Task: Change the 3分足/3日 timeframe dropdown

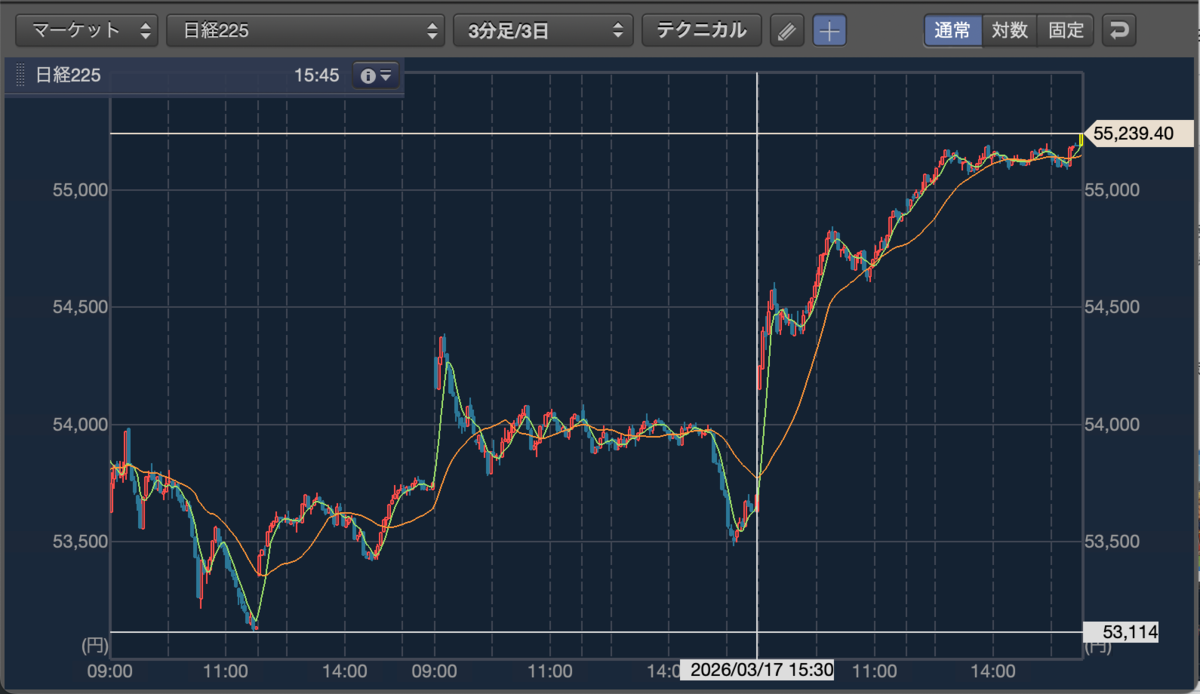Action: (x=543, y=30)
